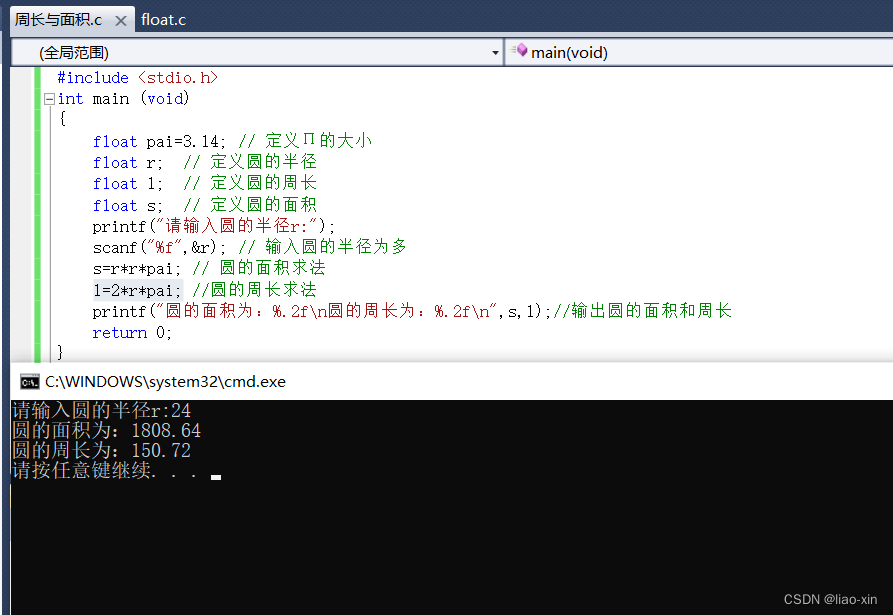Open the main(void) member dropdown
This screenshot has height=615, width=893.
[700, 52]
